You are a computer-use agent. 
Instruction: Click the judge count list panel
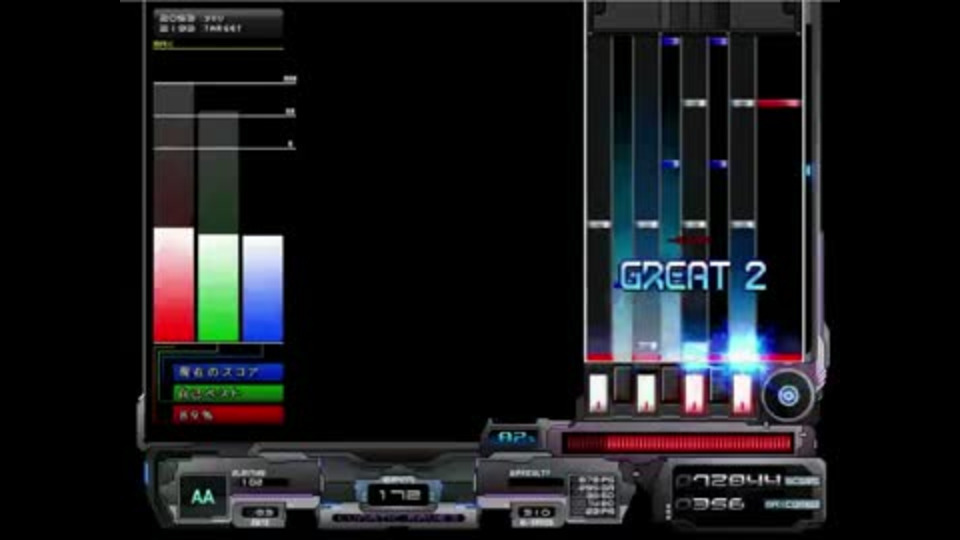tap(593, 496)
